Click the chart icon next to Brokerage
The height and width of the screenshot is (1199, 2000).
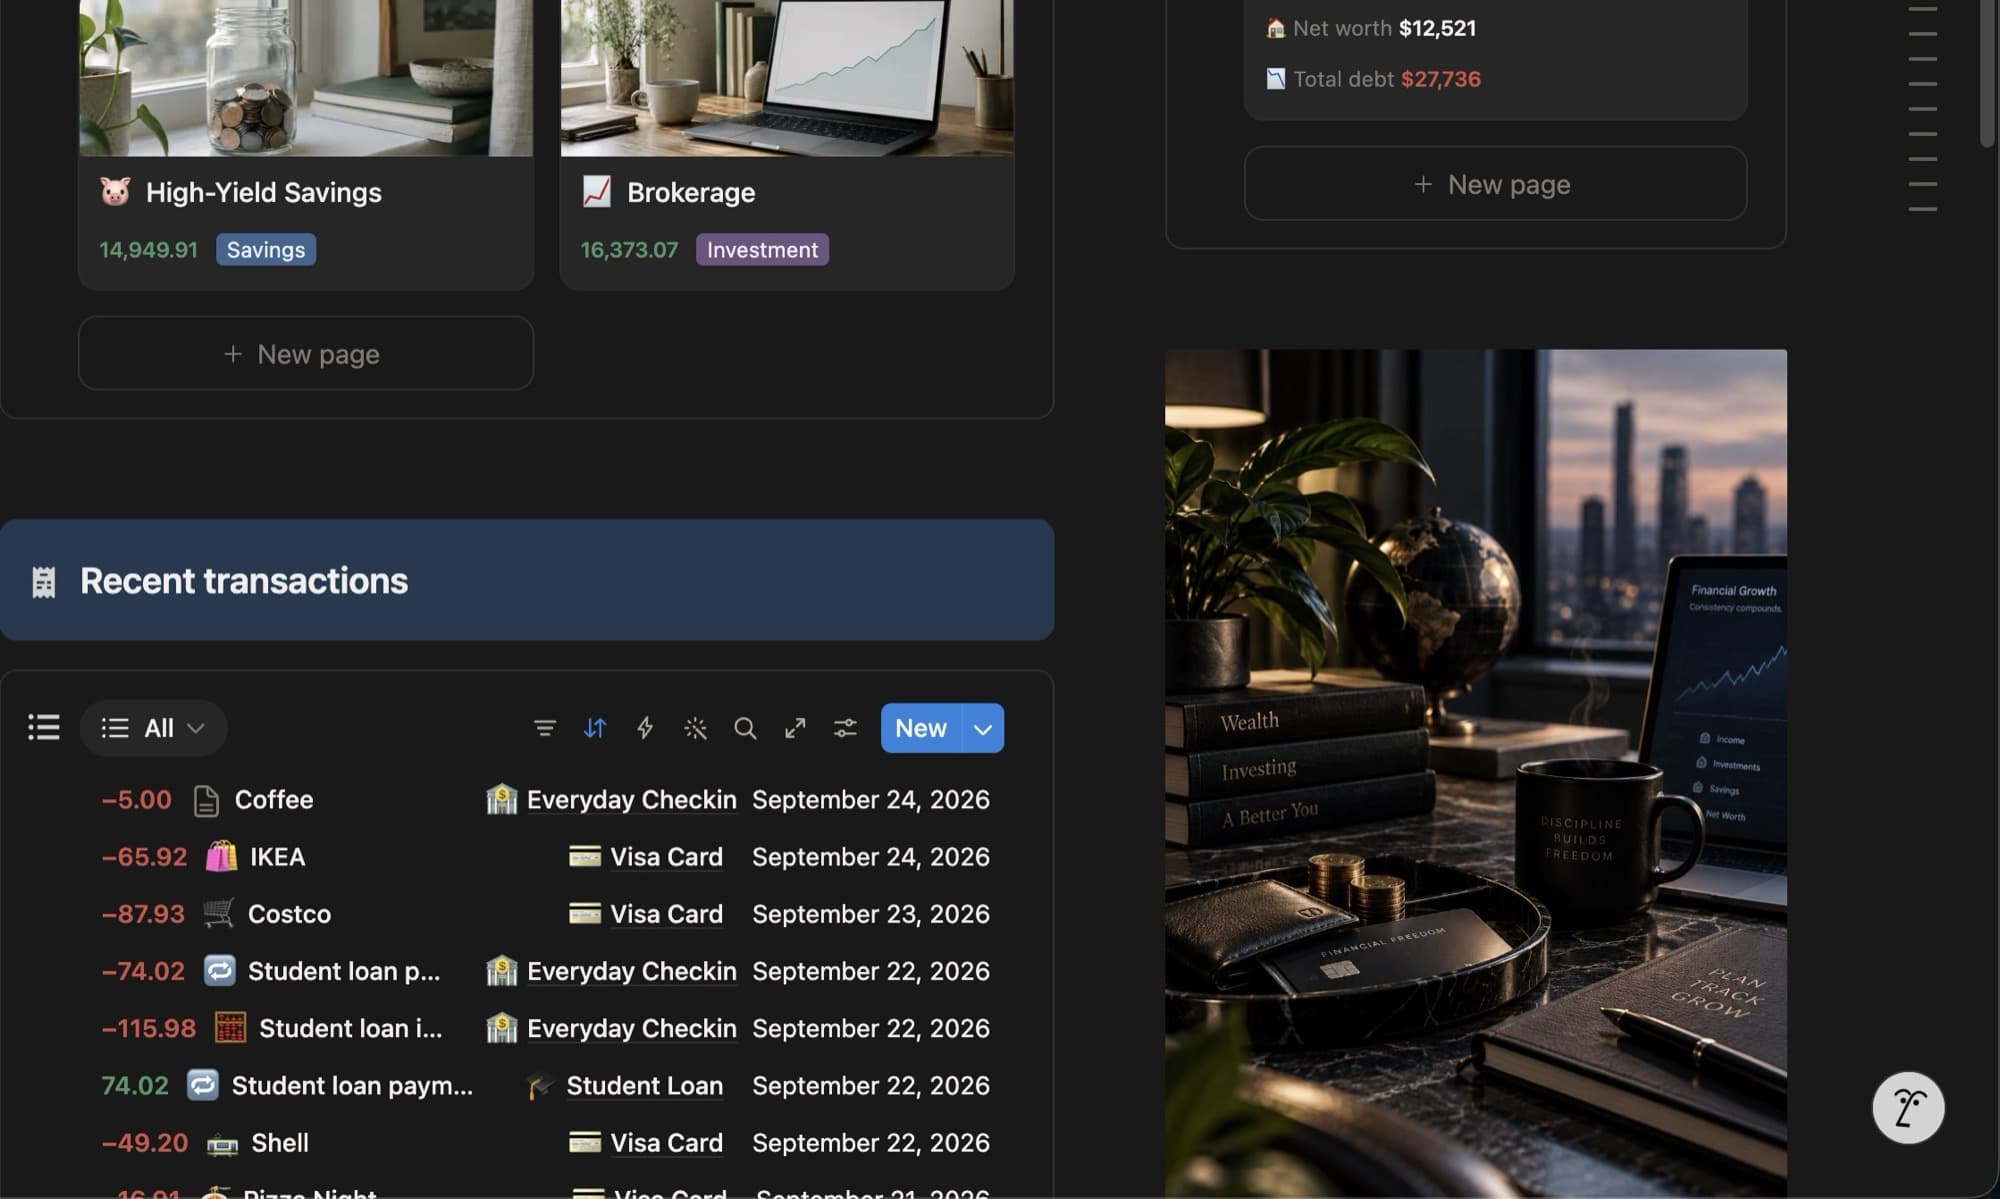[x=596, y=191]
